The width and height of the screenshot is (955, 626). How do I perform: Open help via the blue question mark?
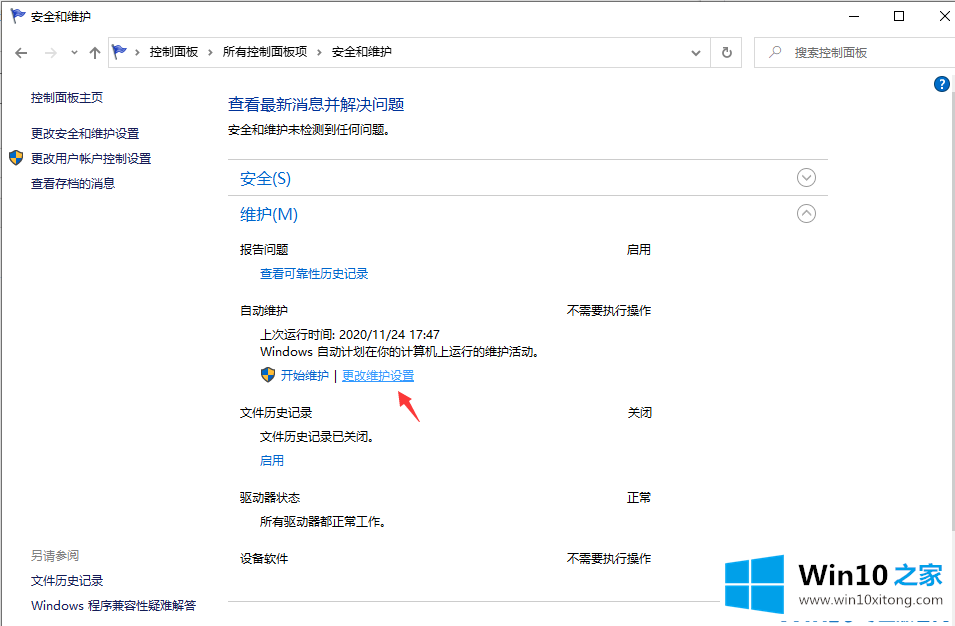(941, 84)
